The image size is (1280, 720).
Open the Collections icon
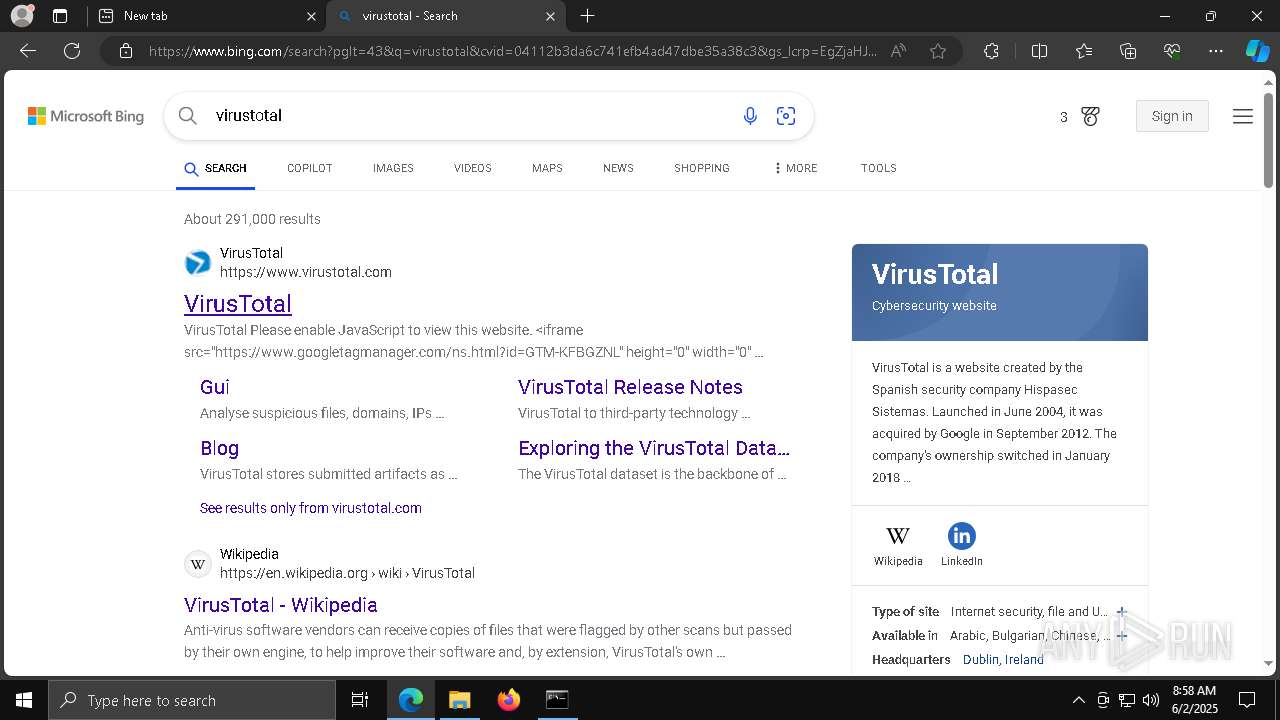coord(1128,51)
